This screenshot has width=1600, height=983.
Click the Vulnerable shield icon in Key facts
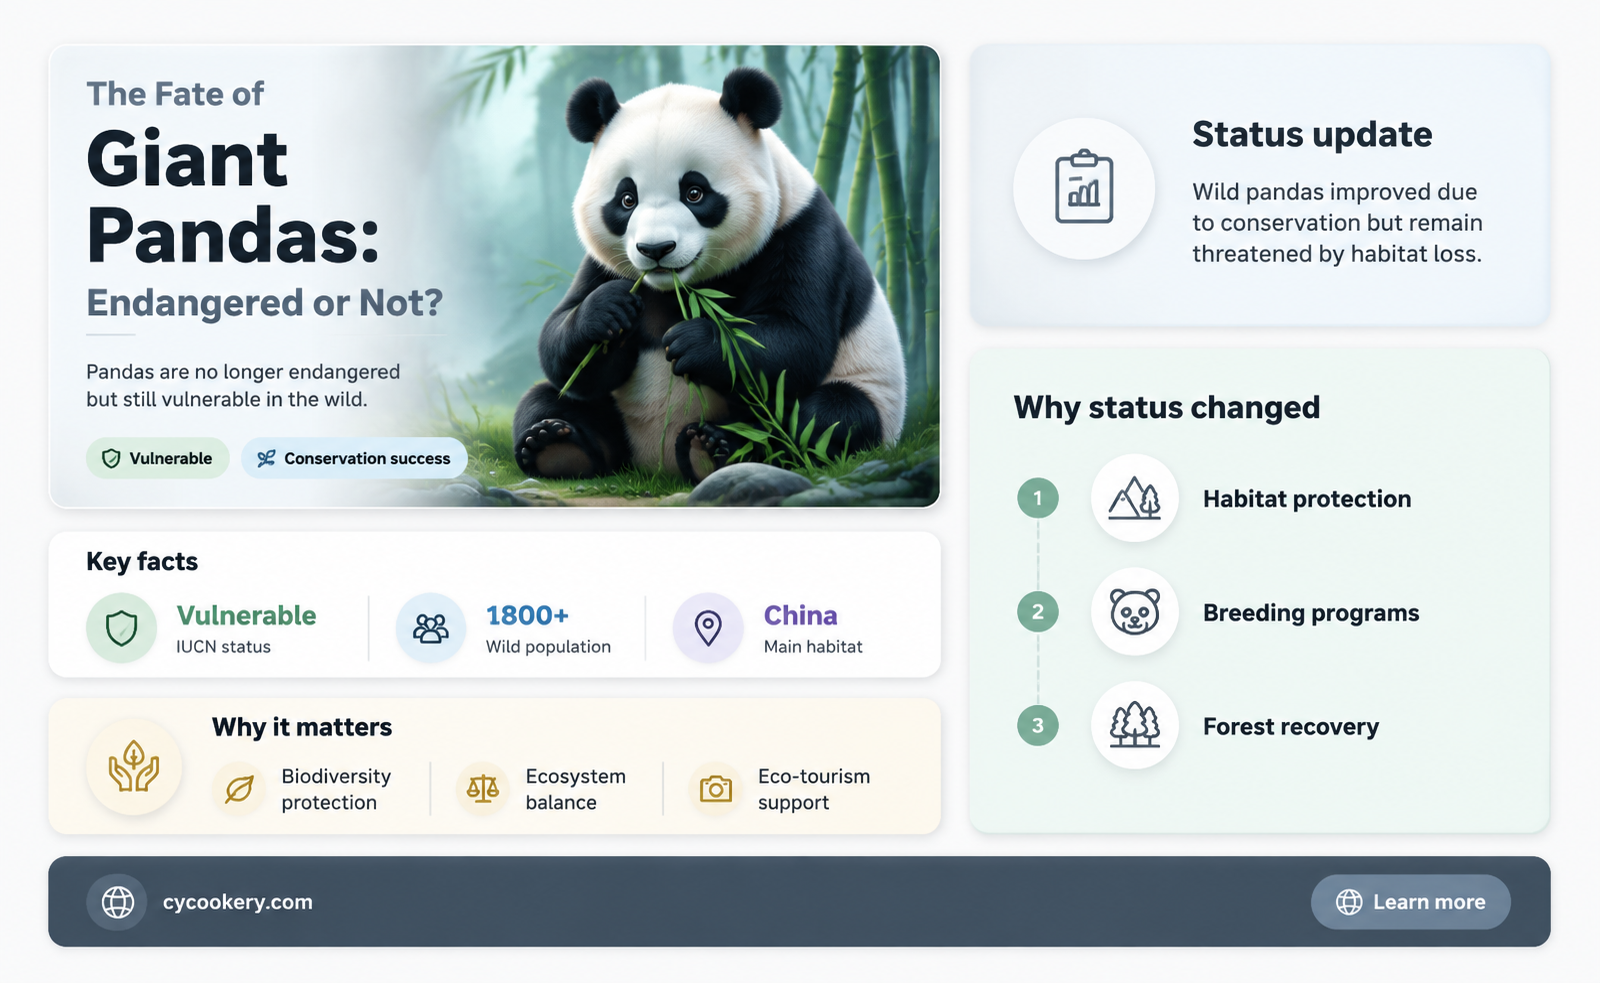point(122,629)
